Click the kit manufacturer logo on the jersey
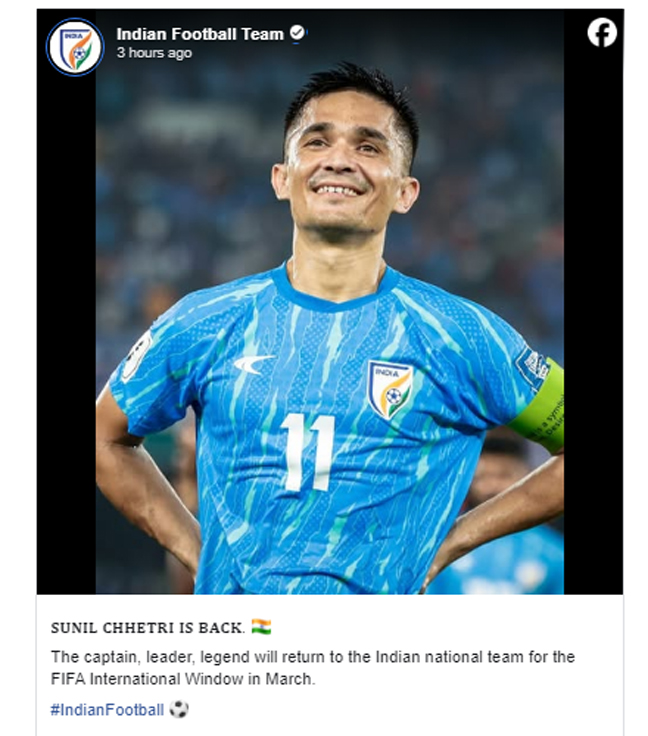Image resolution: width=648 pixels, height=736 pixels. click(x=253, y=364)
